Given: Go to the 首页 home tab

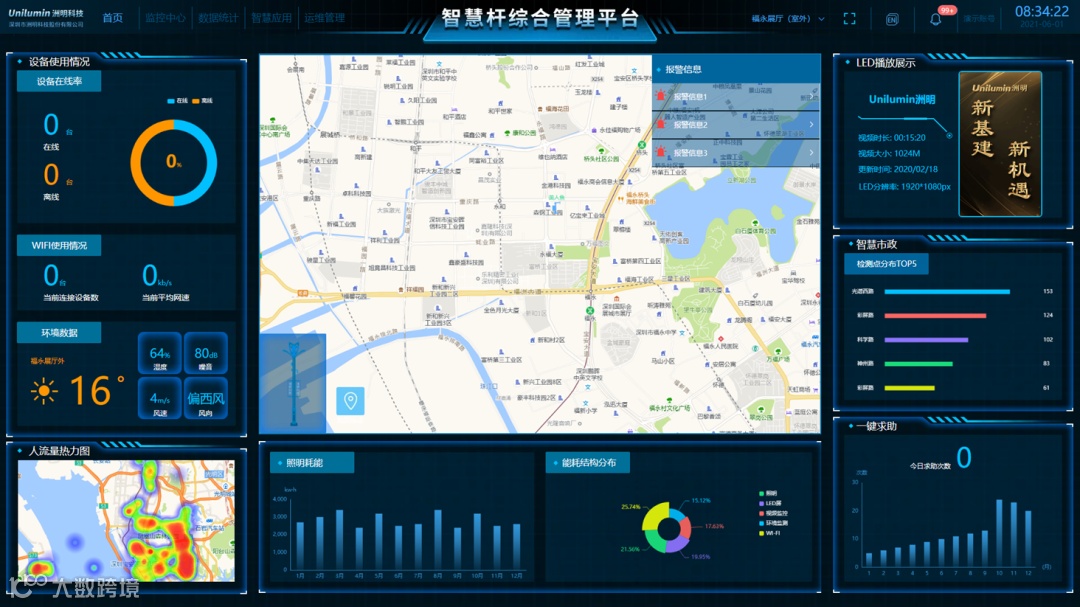Looking at the screenshot, I should click(x=113, y=18).
